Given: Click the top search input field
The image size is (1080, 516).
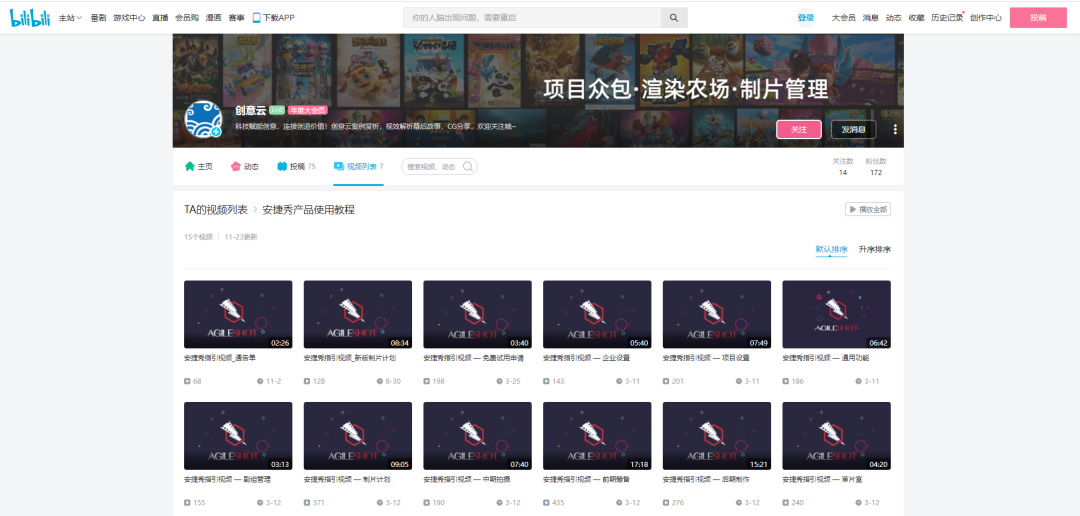Looking at the screenshot, I should click(531, 18).
